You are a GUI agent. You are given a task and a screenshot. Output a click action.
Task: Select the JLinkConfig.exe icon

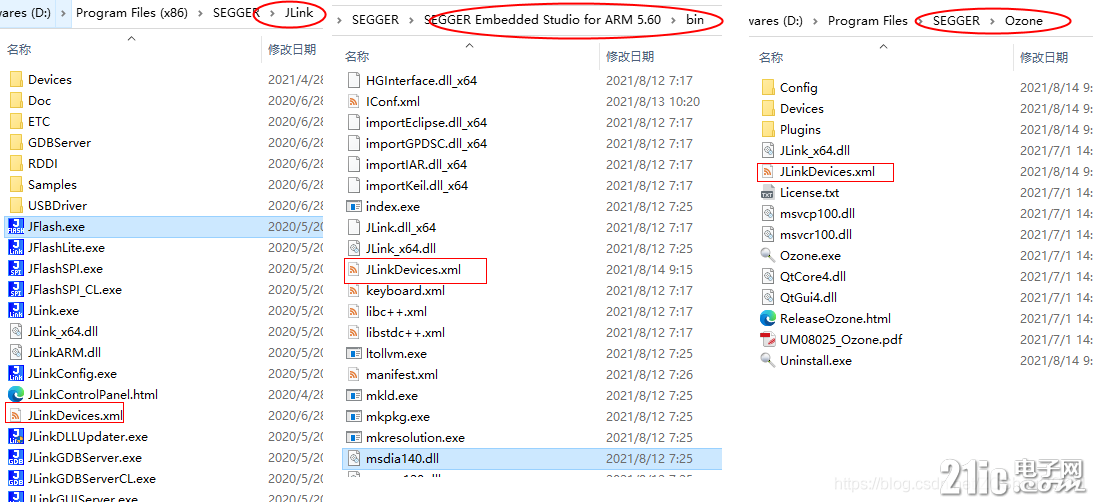(x=15, y=374)
